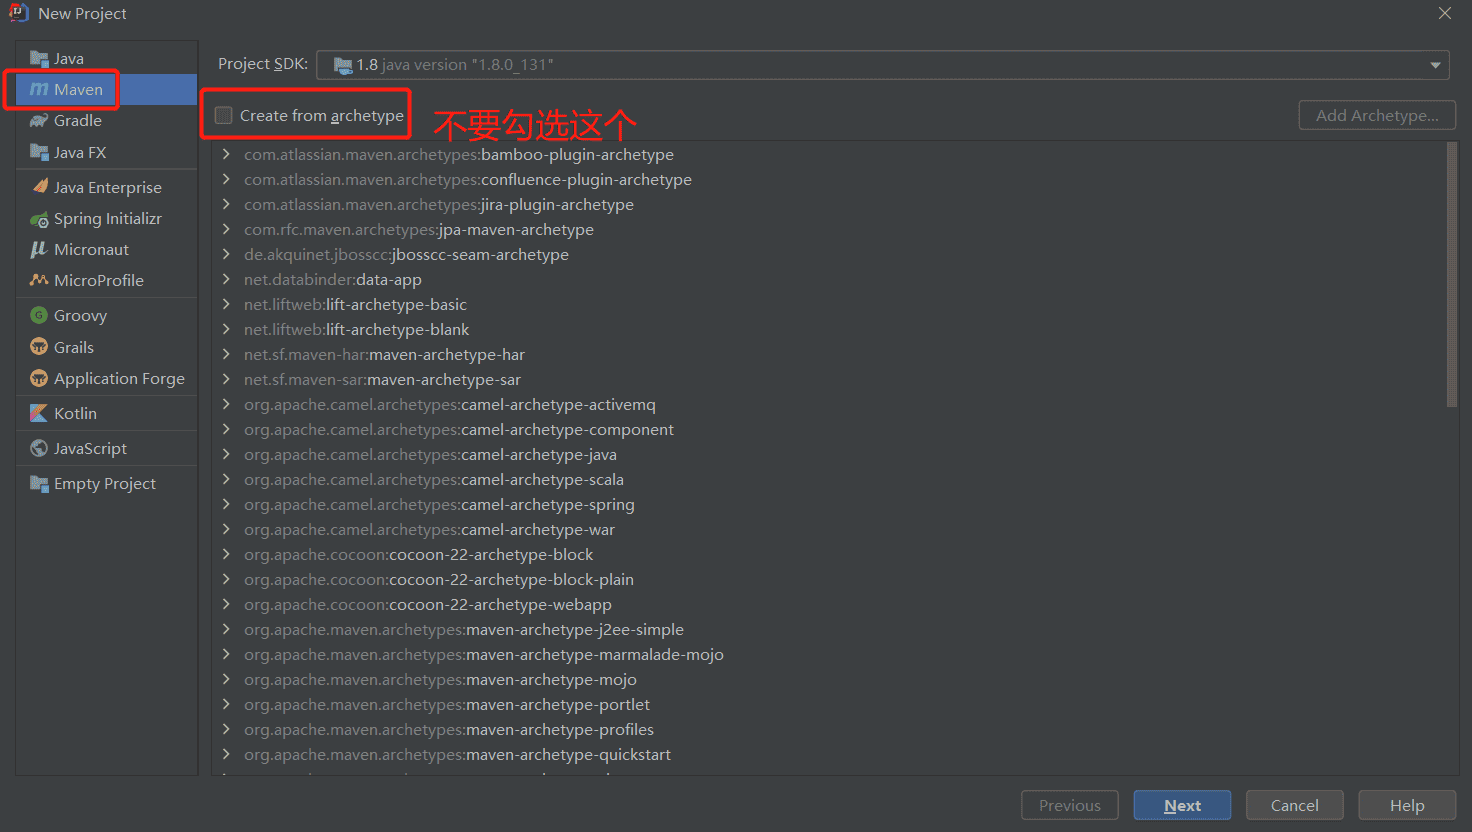Select camel-archetype-activemq row
Screen dimensions: 1472x832
[x=829, y=404]
